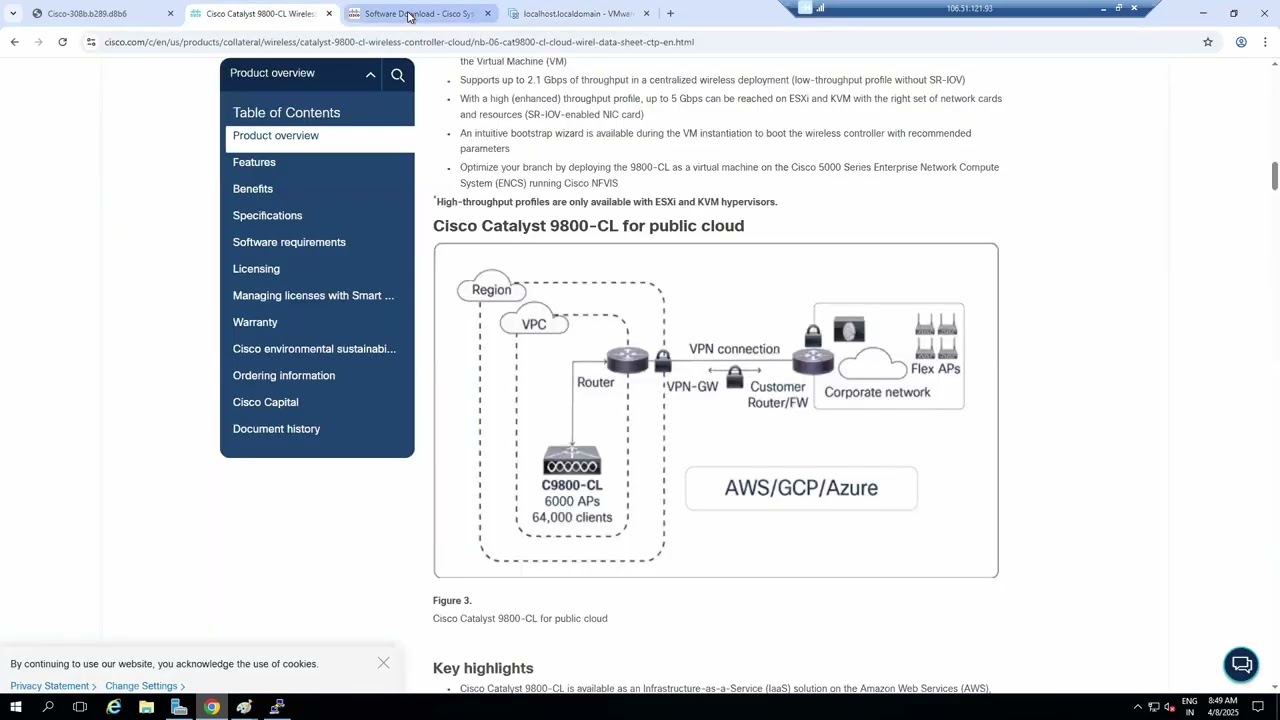
Task: Show hidden system tray icons
Action: tap(1137, 707)
